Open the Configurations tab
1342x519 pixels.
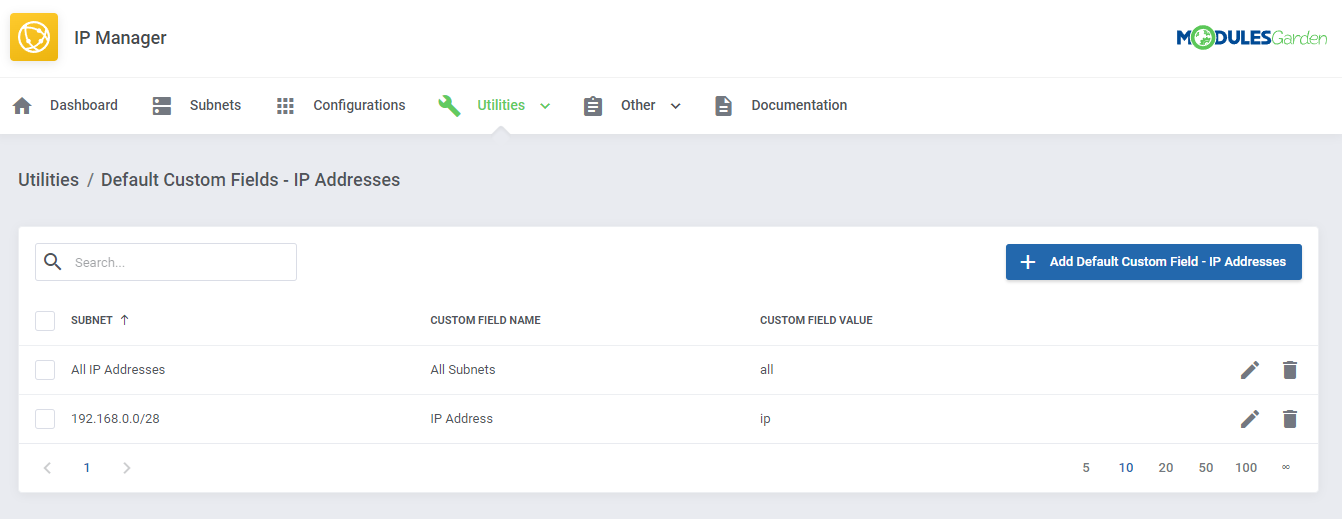point(358,105)
